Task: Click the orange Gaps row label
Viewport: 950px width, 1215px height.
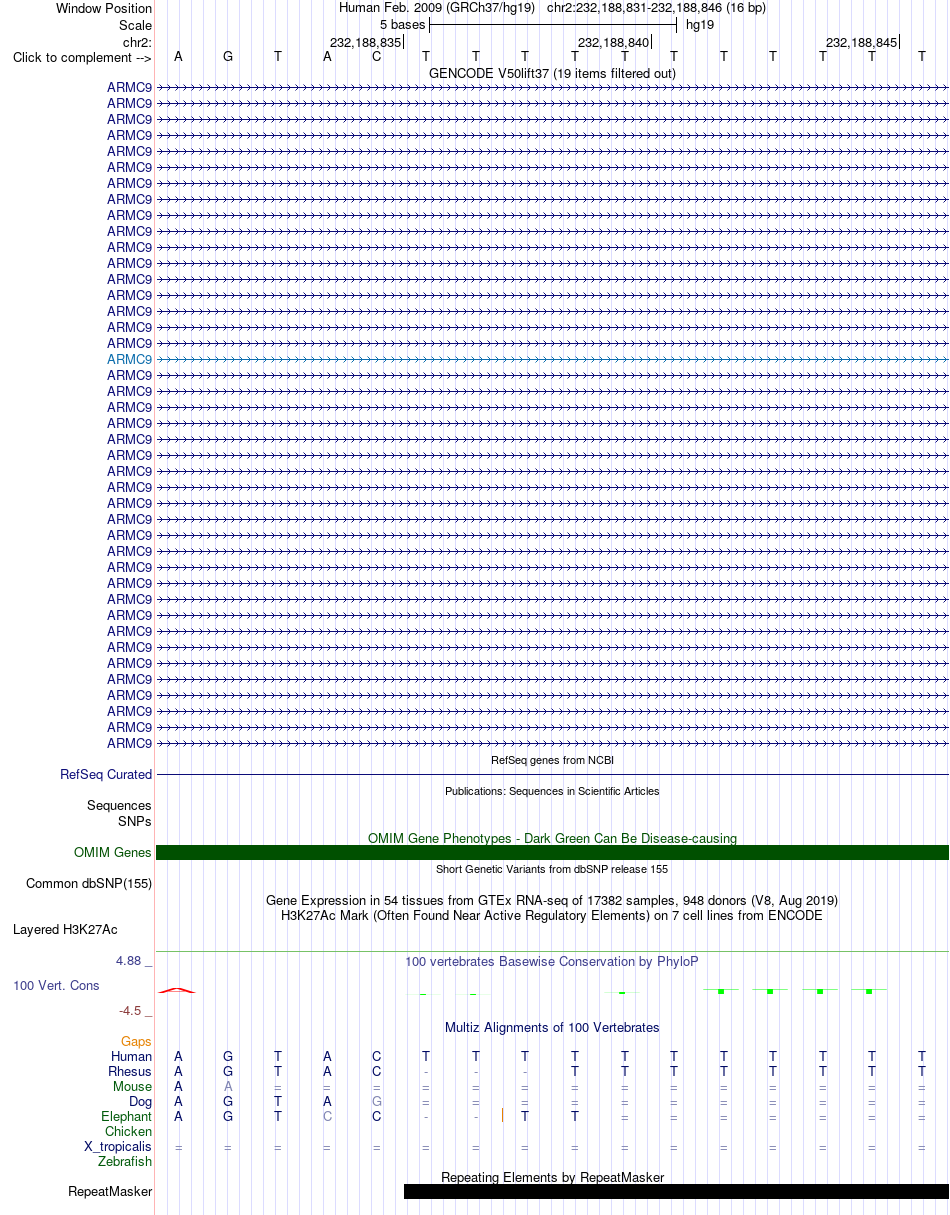Action: pos(136,1041)
